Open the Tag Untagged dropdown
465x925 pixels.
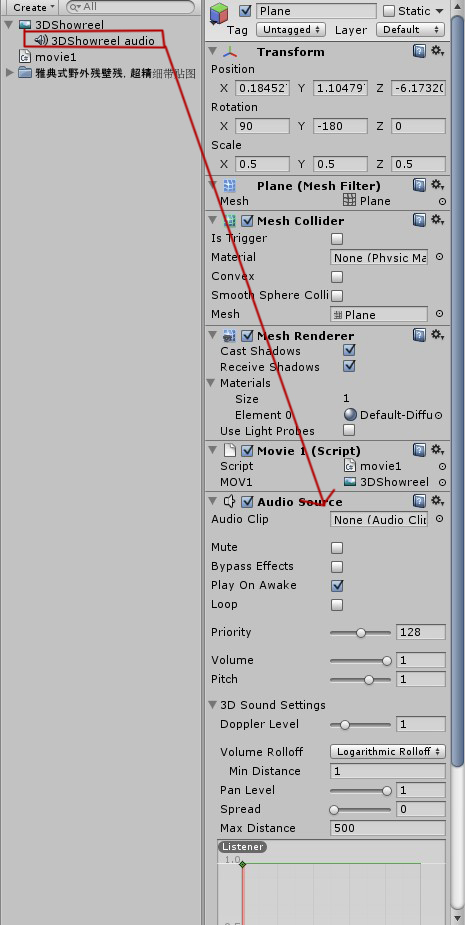pyautogui.click(x=292, y=29)
